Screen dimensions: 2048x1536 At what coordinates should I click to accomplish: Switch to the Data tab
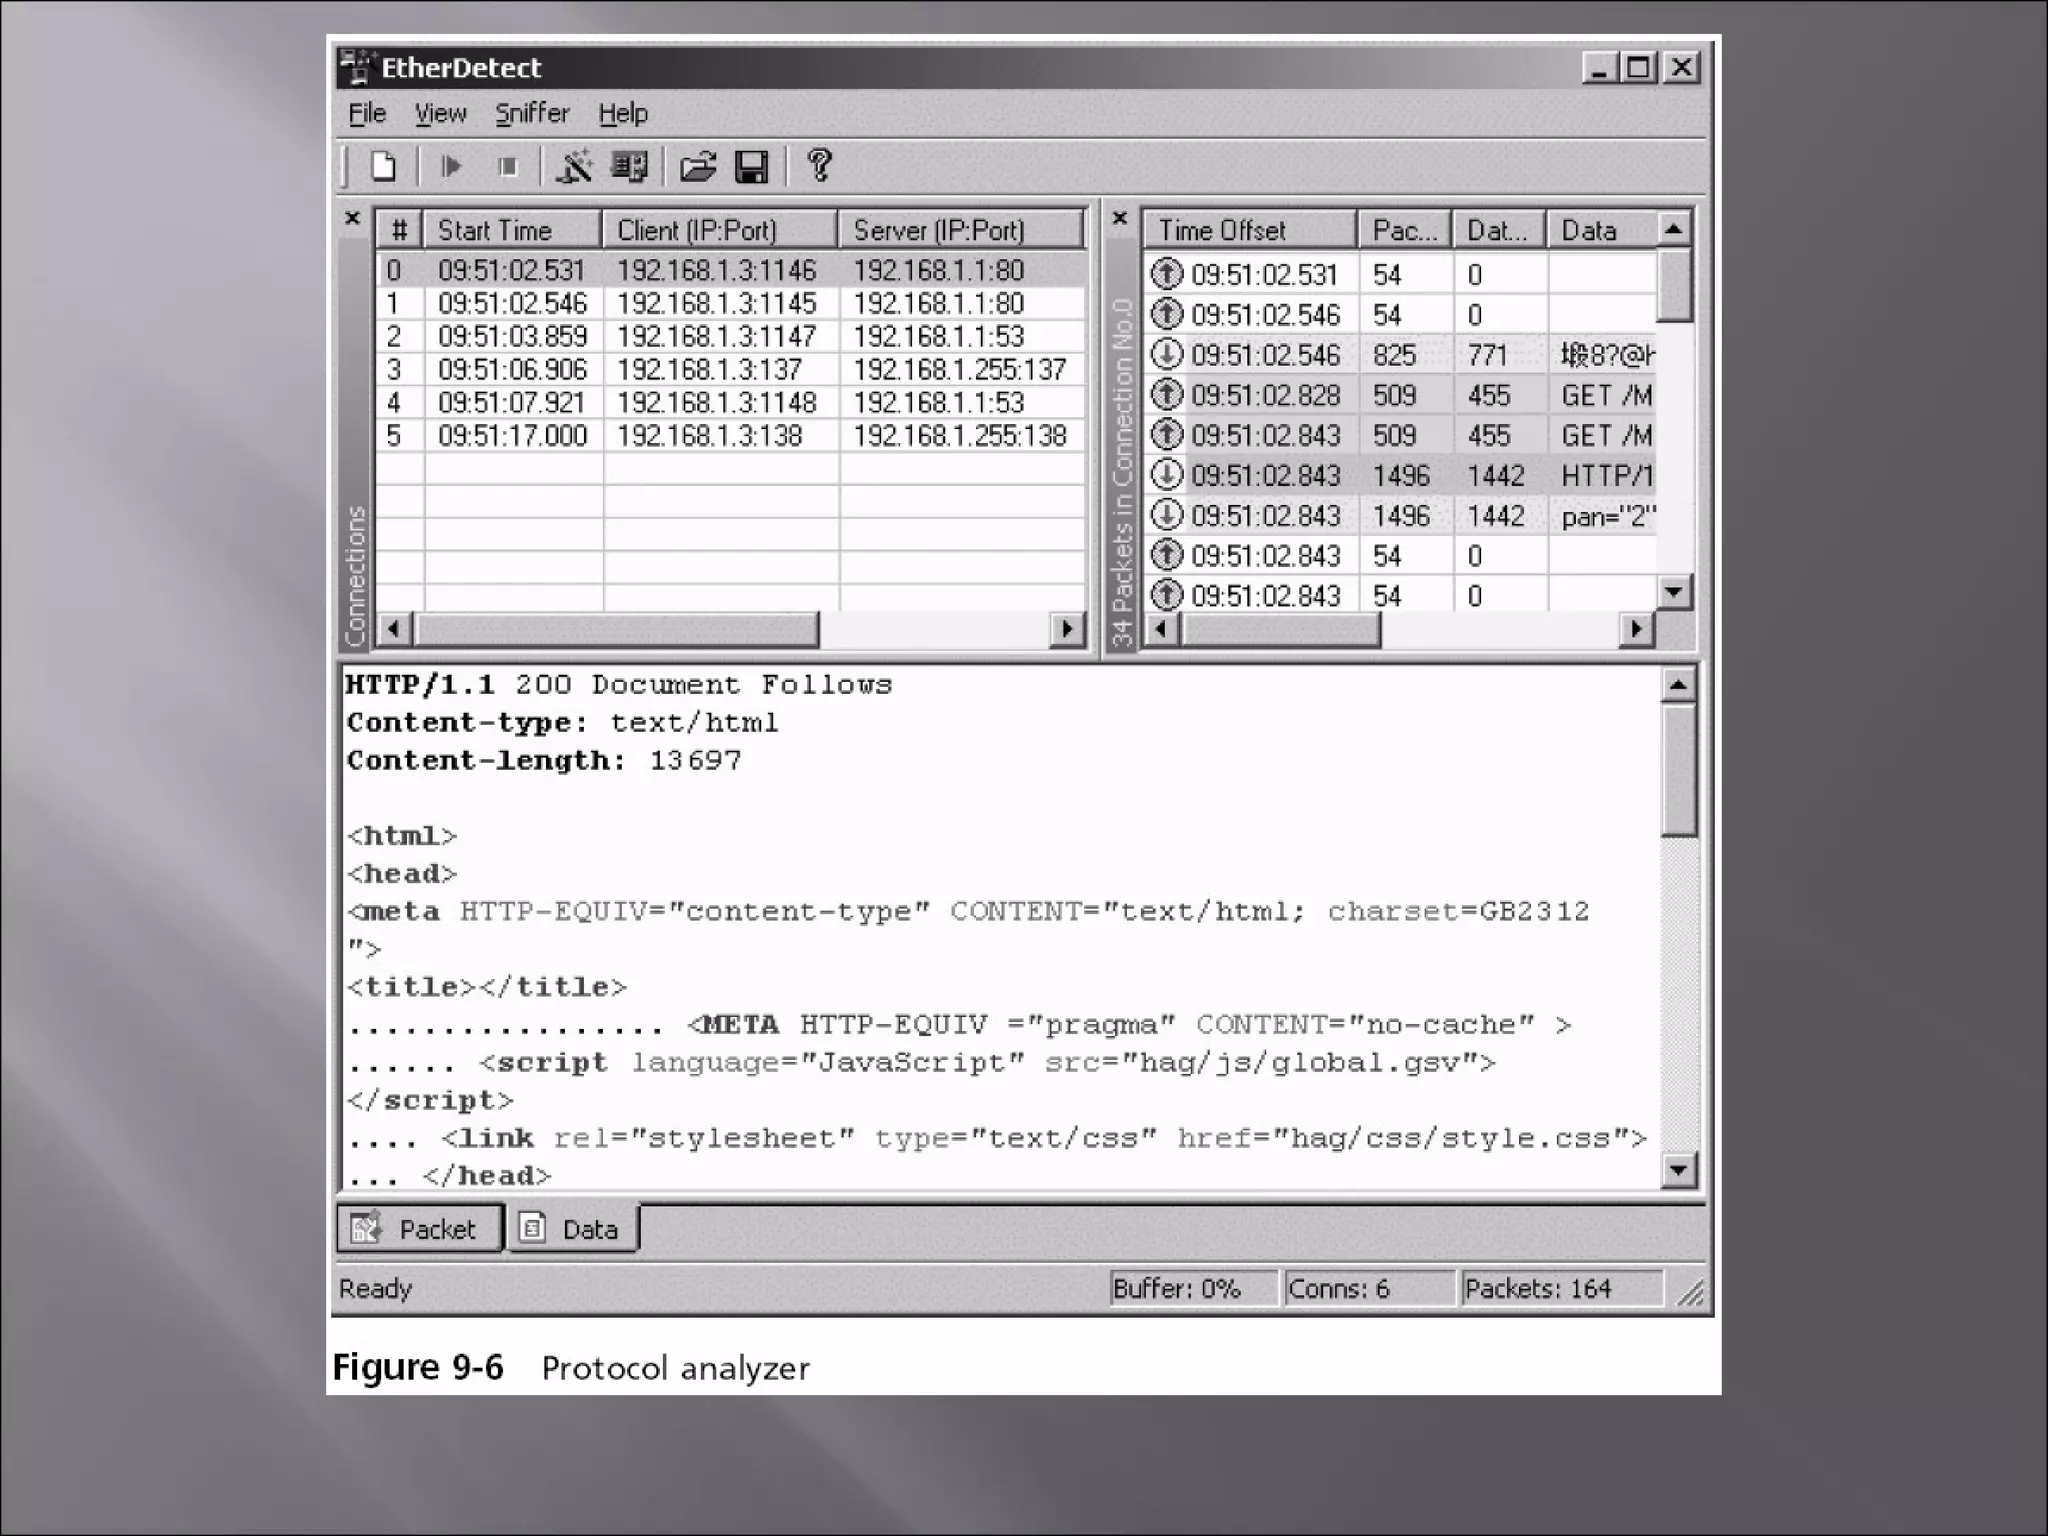click(573, 1229)
